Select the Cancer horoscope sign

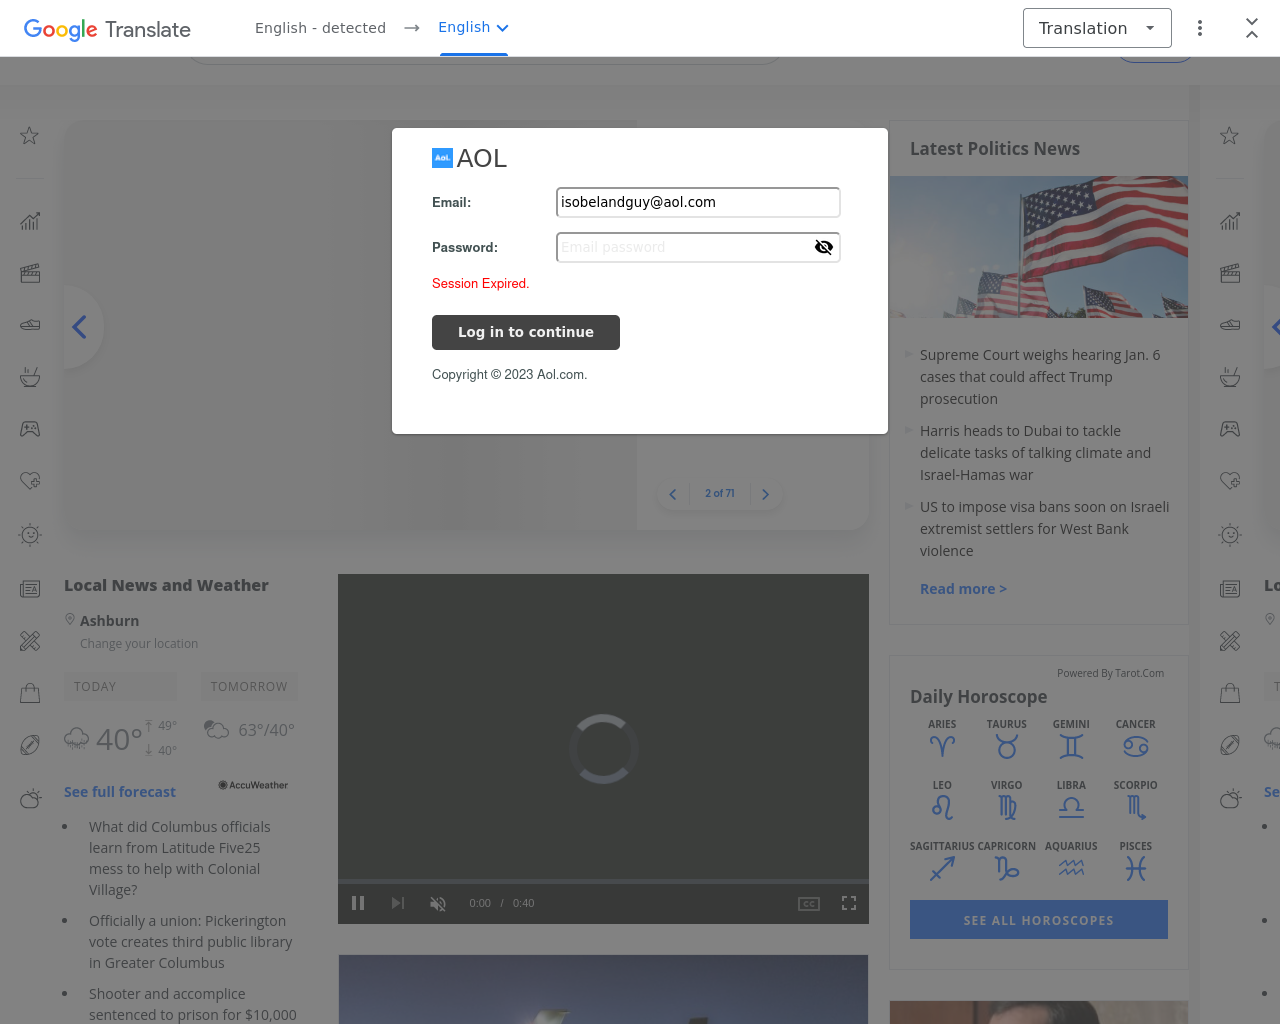(x=1135, y=739)
